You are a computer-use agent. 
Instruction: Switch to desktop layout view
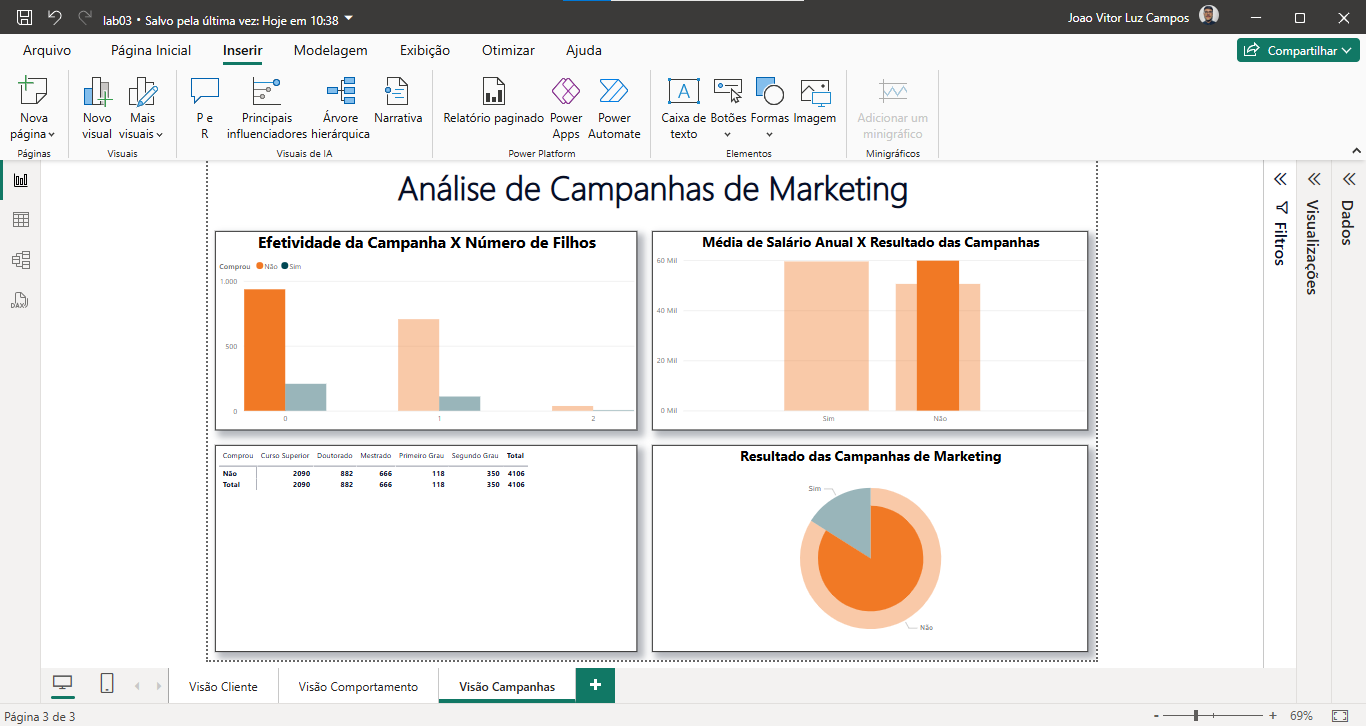tap(63, 684)
